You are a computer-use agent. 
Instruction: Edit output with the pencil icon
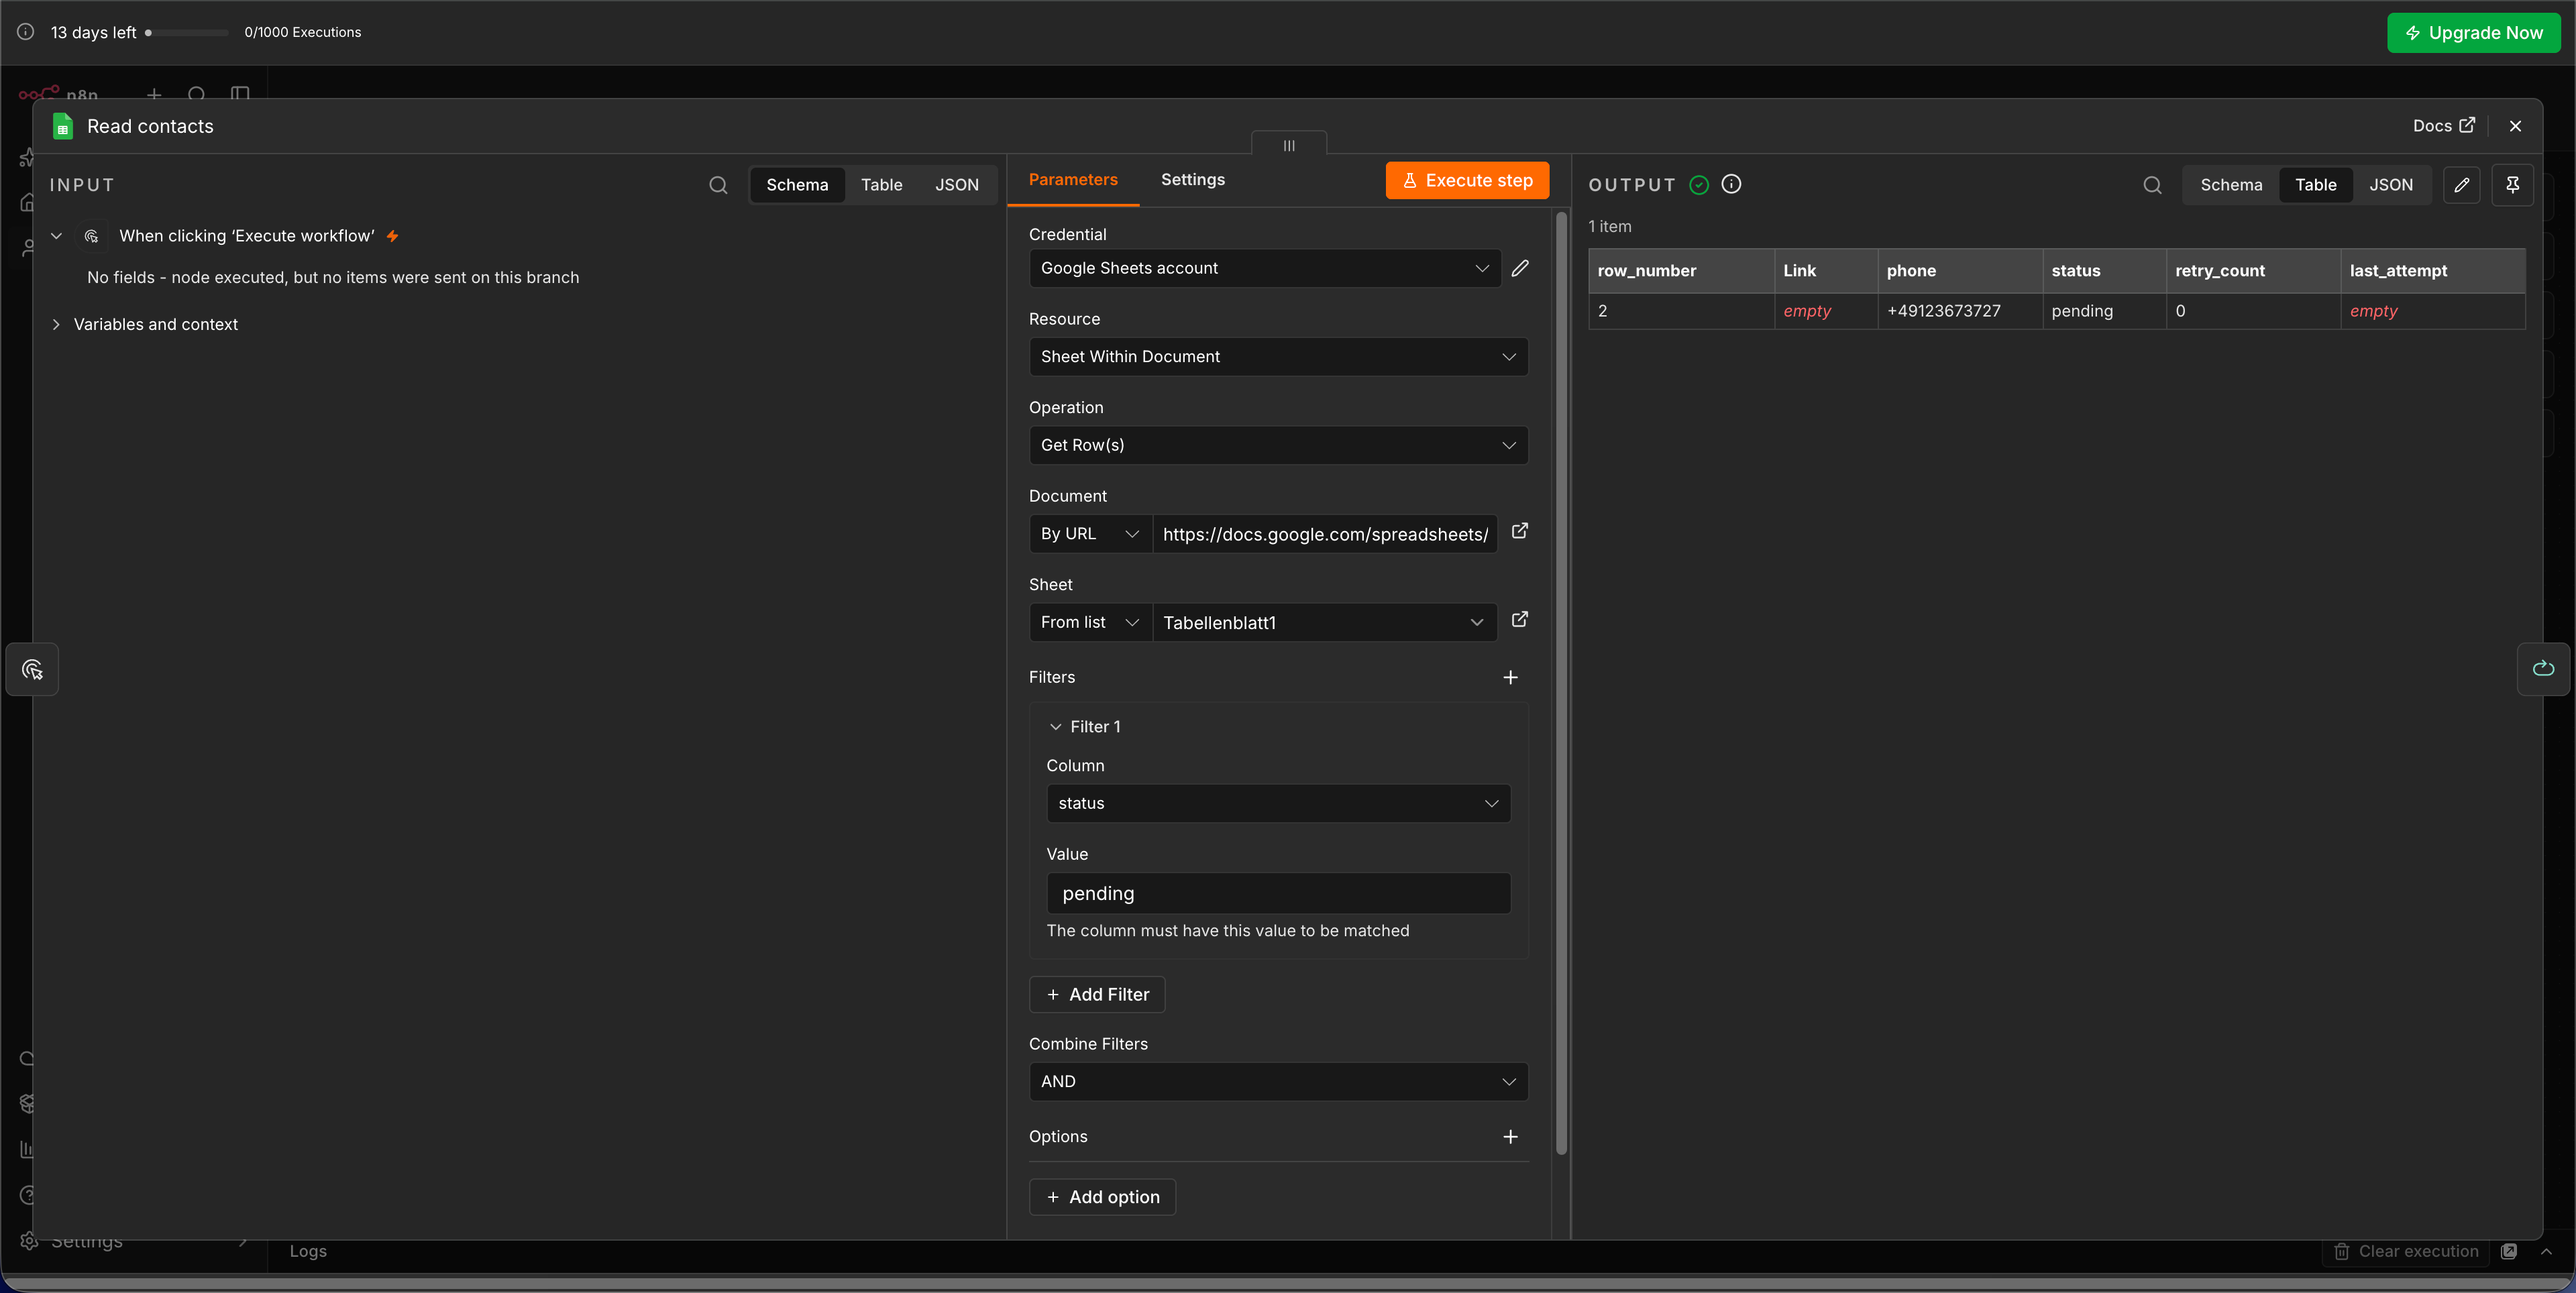[2462, 185]
